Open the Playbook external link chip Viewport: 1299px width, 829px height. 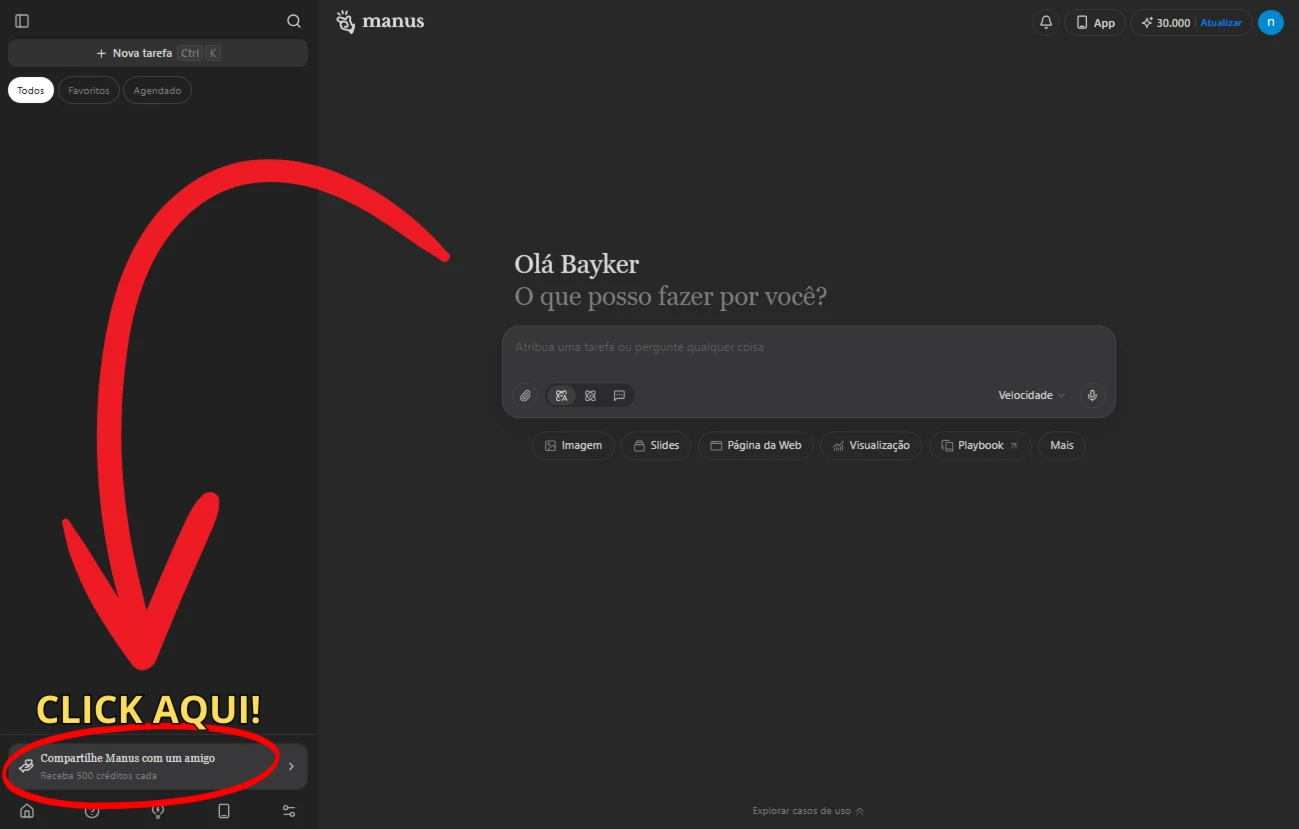click(x=980, y=446)
